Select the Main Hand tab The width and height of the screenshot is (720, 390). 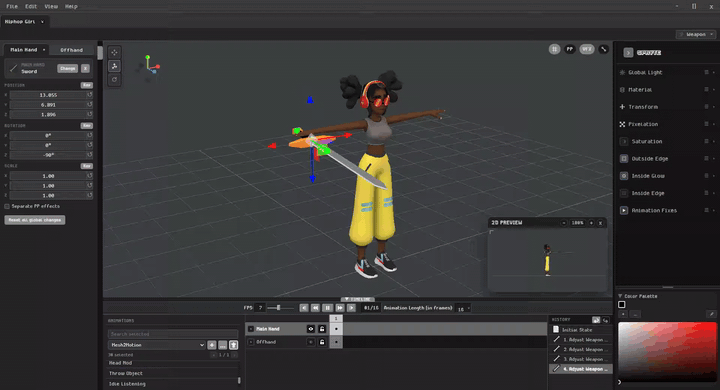click(23, 50)
